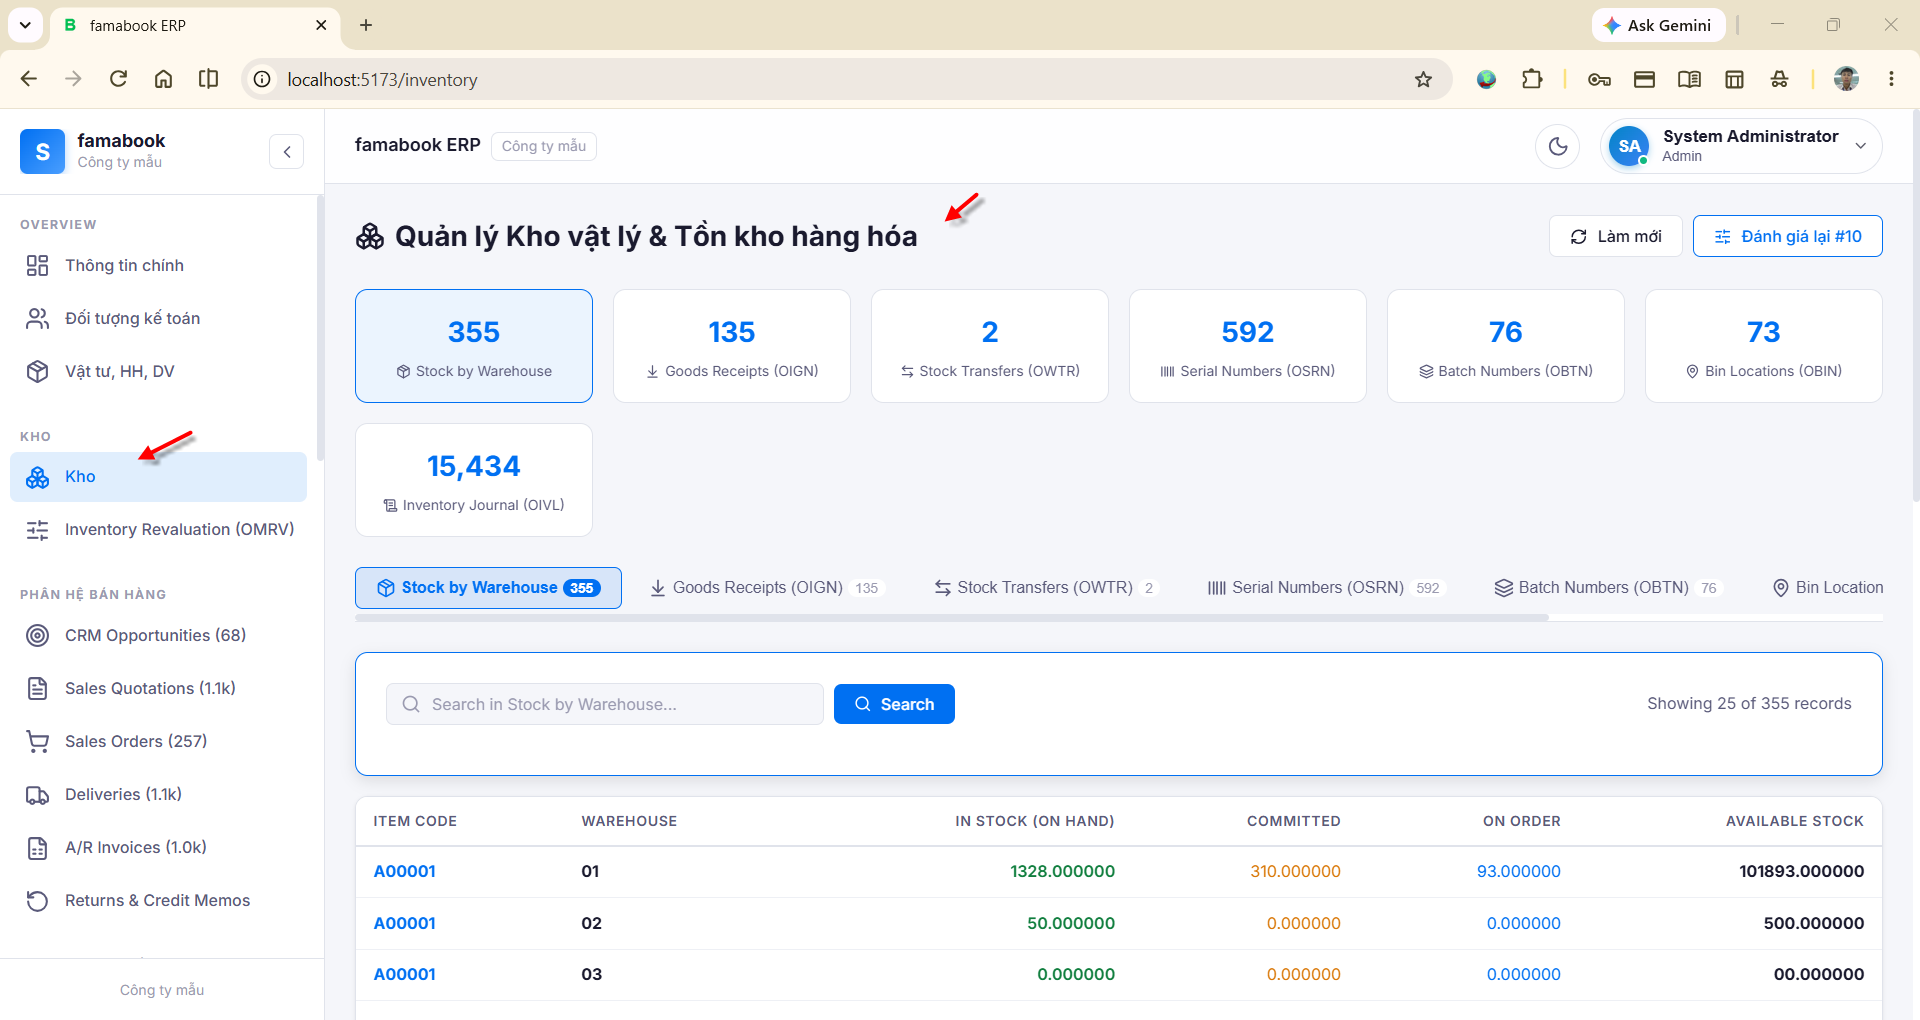Click the browser back arrow

pos(29,79)
